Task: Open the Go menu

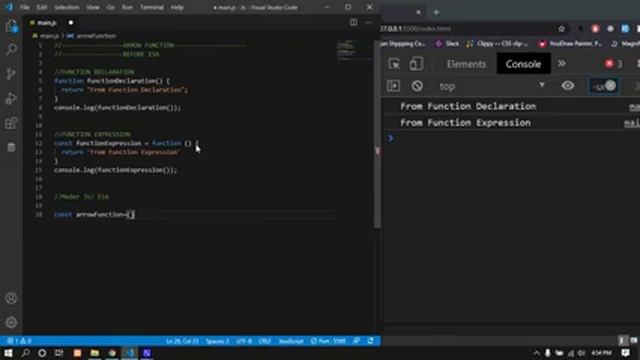Action: tap(111, 7)
